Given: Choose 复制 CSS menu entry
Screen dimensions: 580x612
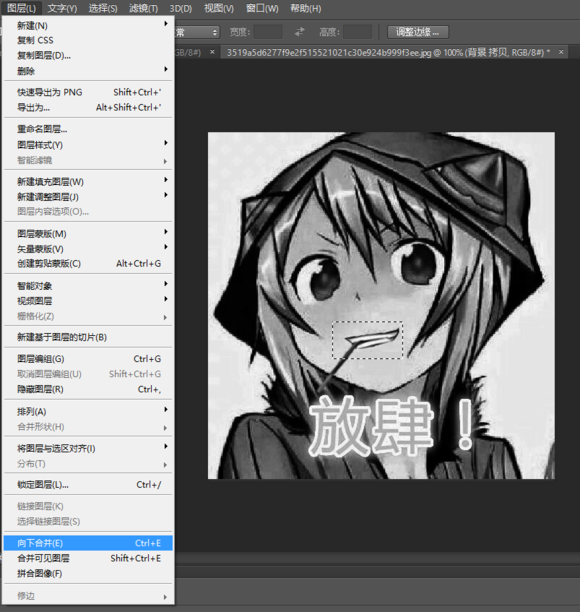Looking at the screenshot, I should pos(88,40).
